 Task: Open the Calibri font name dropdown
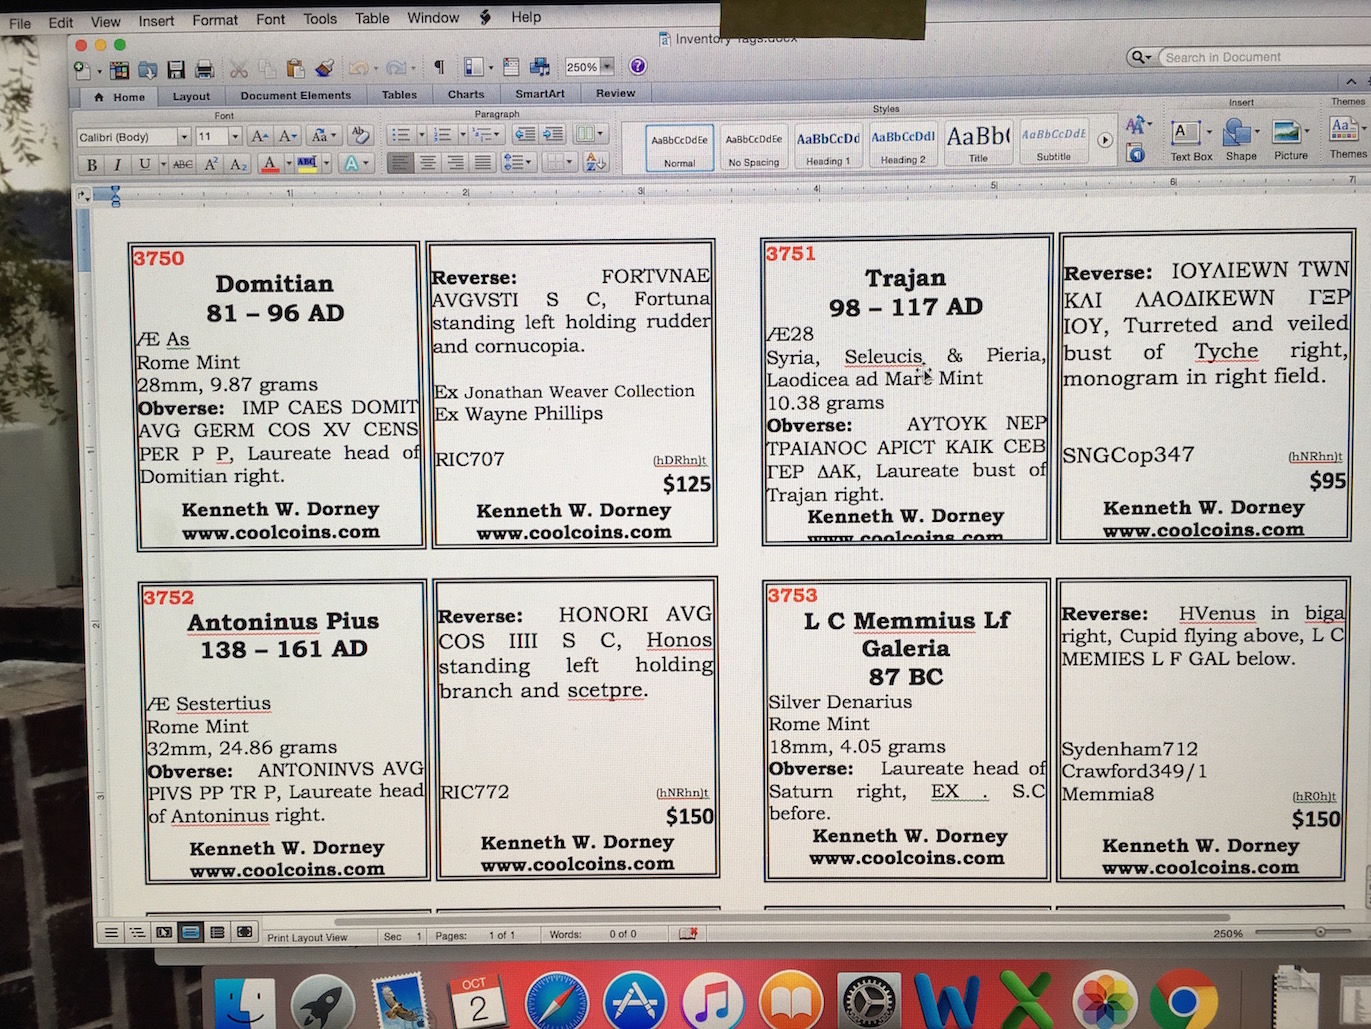click(183, 137)
